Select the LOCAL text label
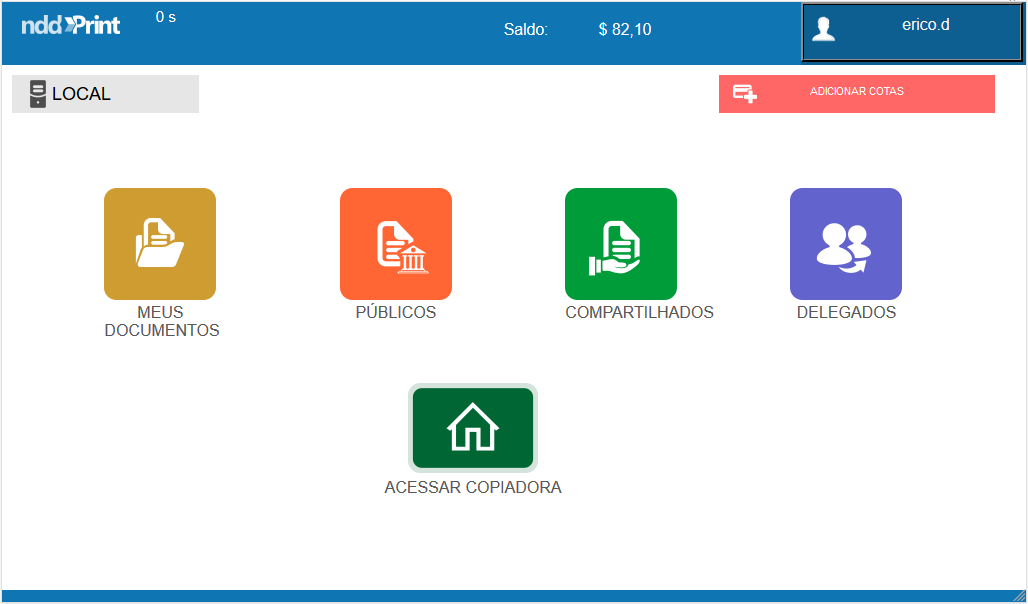This screenshot has width=1028, height=604. pos(81,94)
